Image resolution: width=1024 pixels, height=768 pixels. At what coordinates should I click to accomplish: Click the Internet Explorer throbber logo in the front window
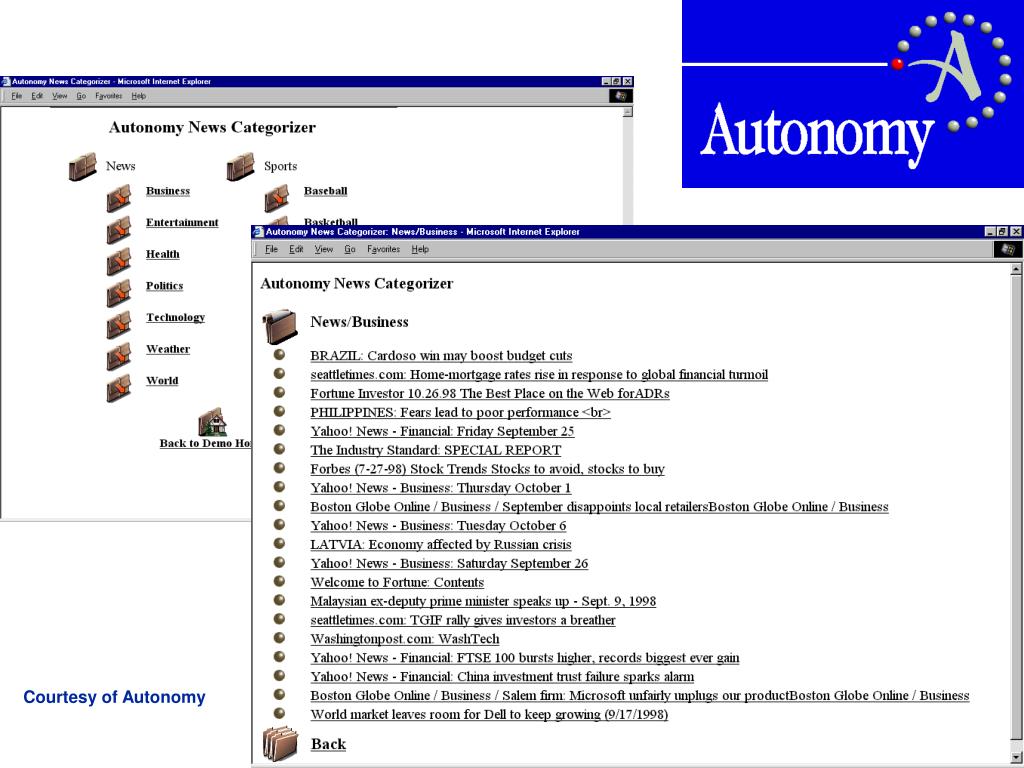[1007, 249]
